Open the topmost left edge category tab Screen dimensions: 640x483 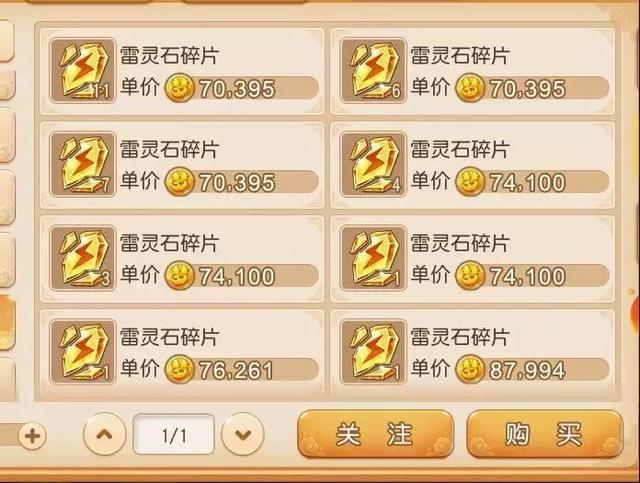tap(7, 40)
